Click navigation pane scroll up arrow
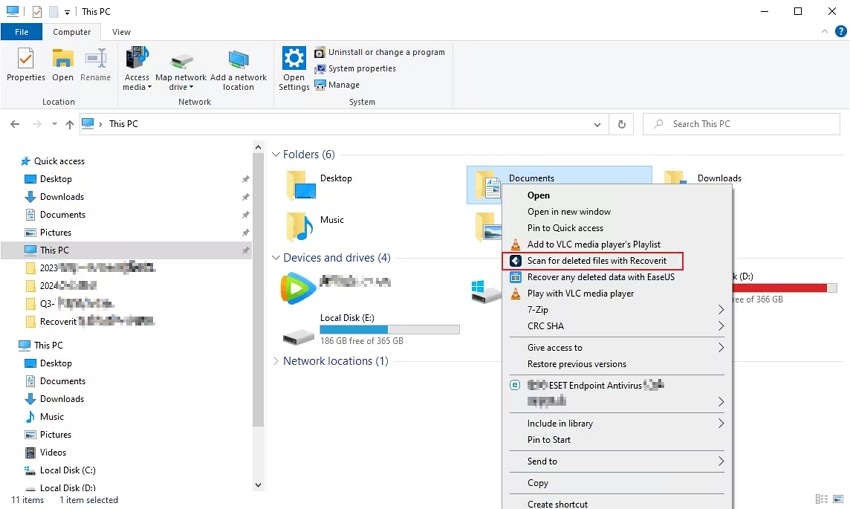850x509 pixels. [x=258, y=147]
